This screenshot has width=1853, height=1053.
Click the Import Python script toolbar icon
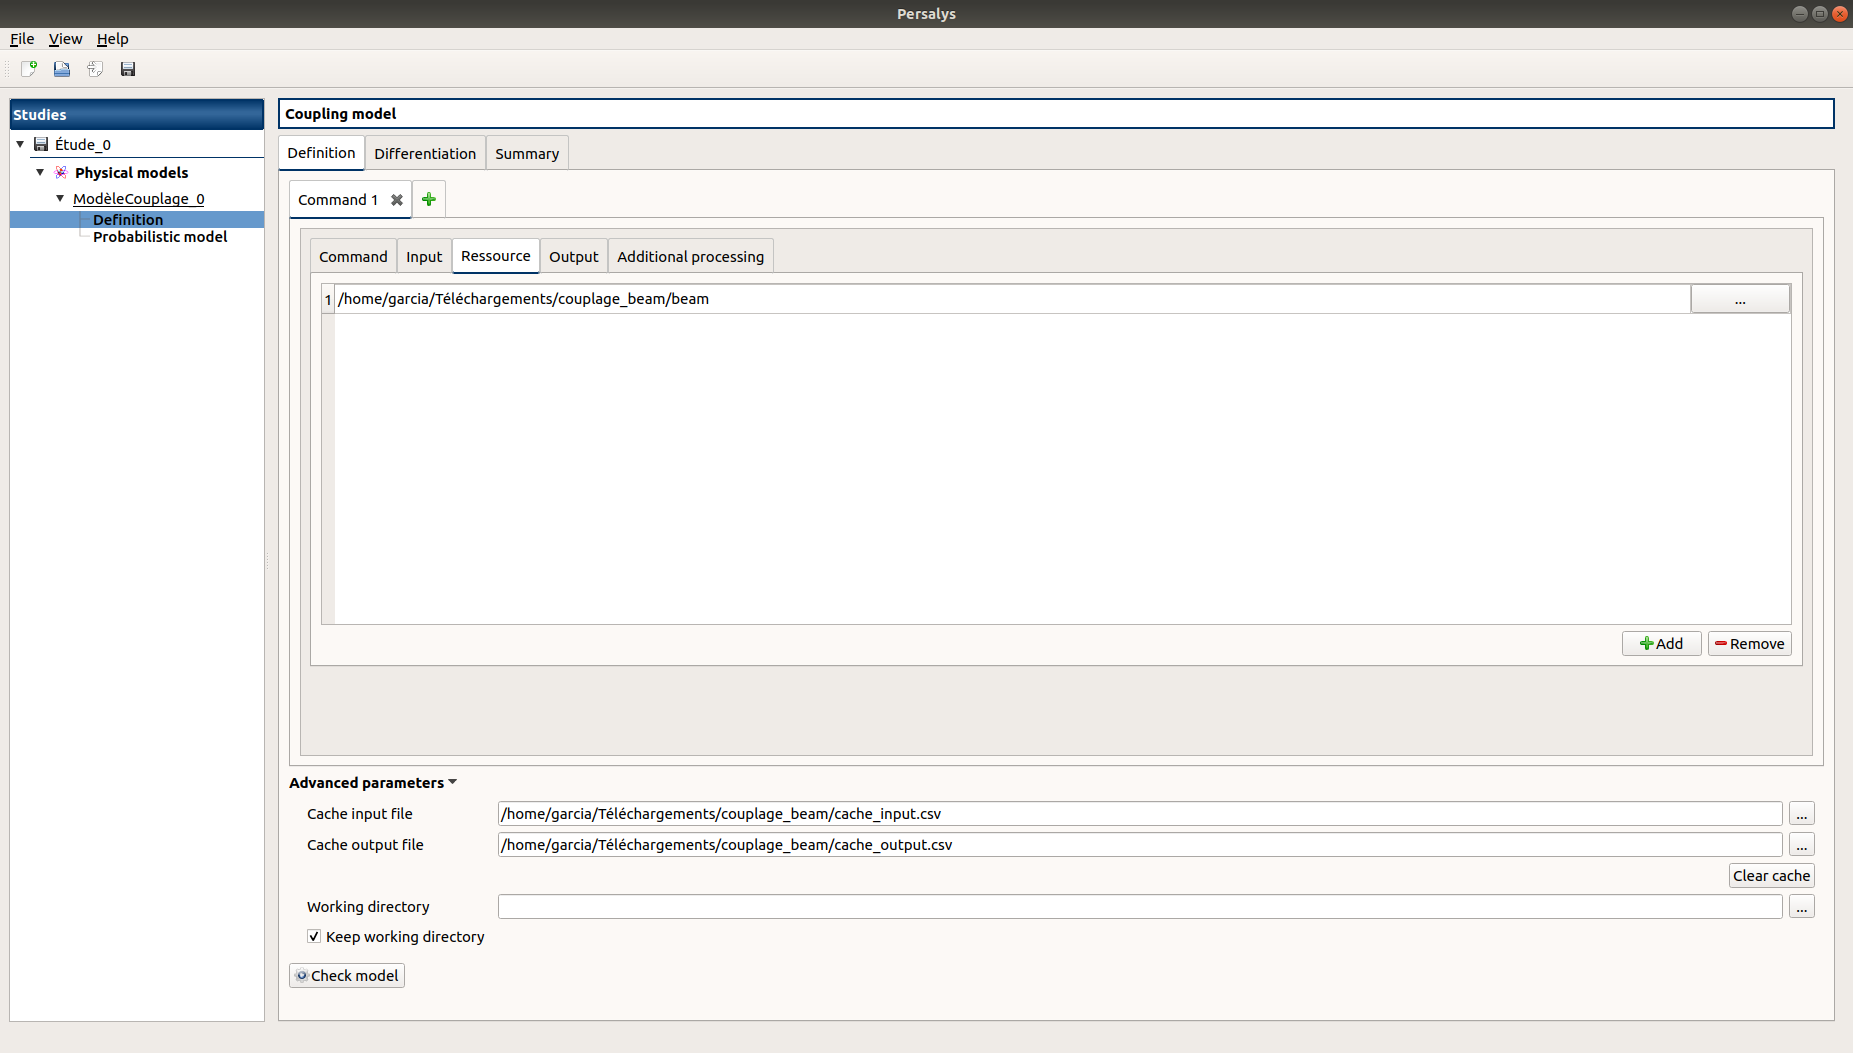(x=95, y=69)
